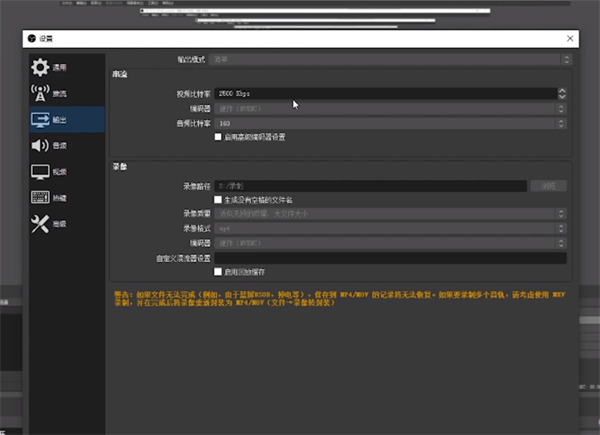
Task: Open Audio settings speaker icon
Action: click(40, 146)
